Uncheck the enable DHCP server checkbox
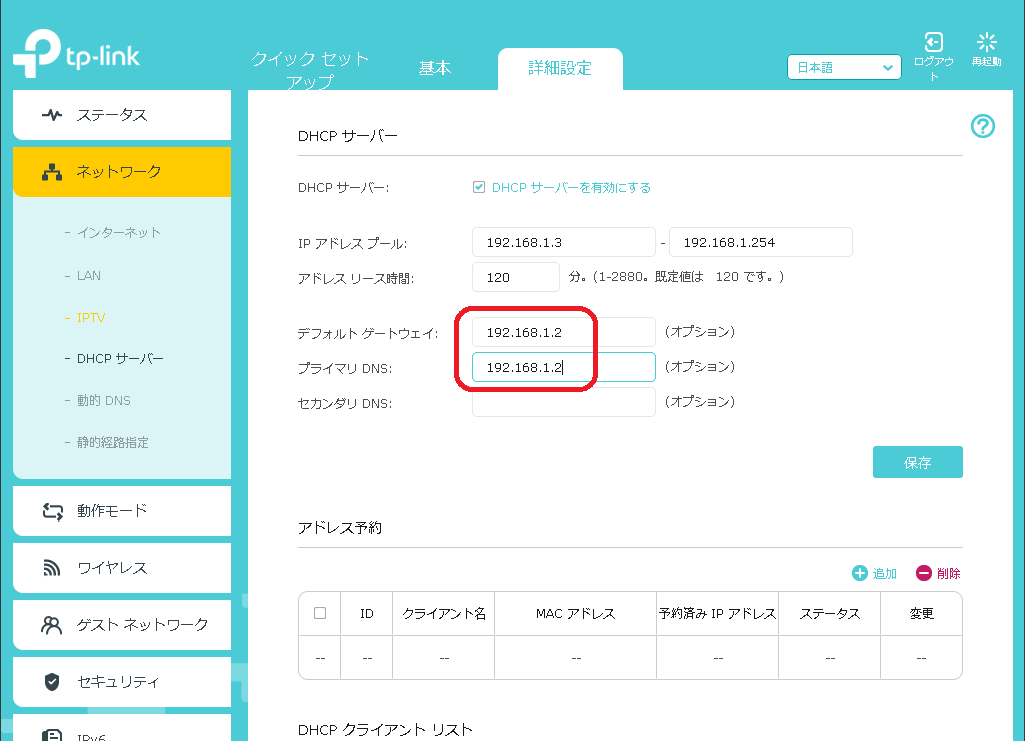Viewport: 1025px width, 741px height. (x=479, y=187)
